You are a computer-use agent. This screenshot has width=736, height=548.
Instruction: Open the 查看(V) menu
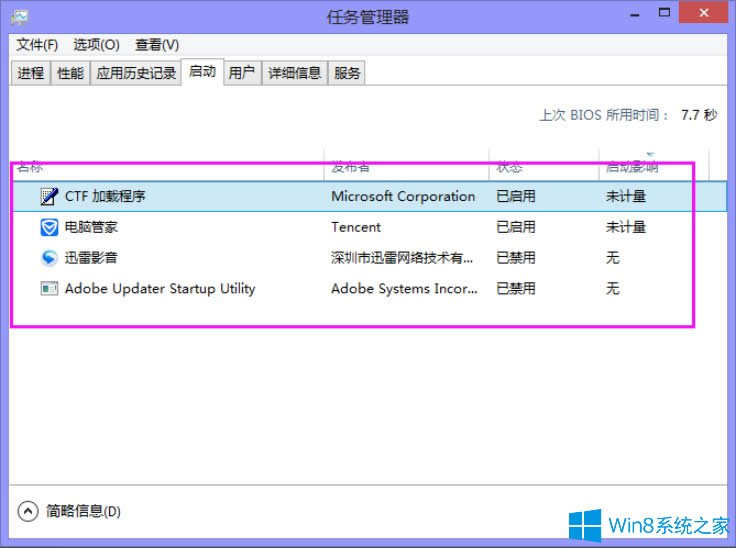coord(157,45)
